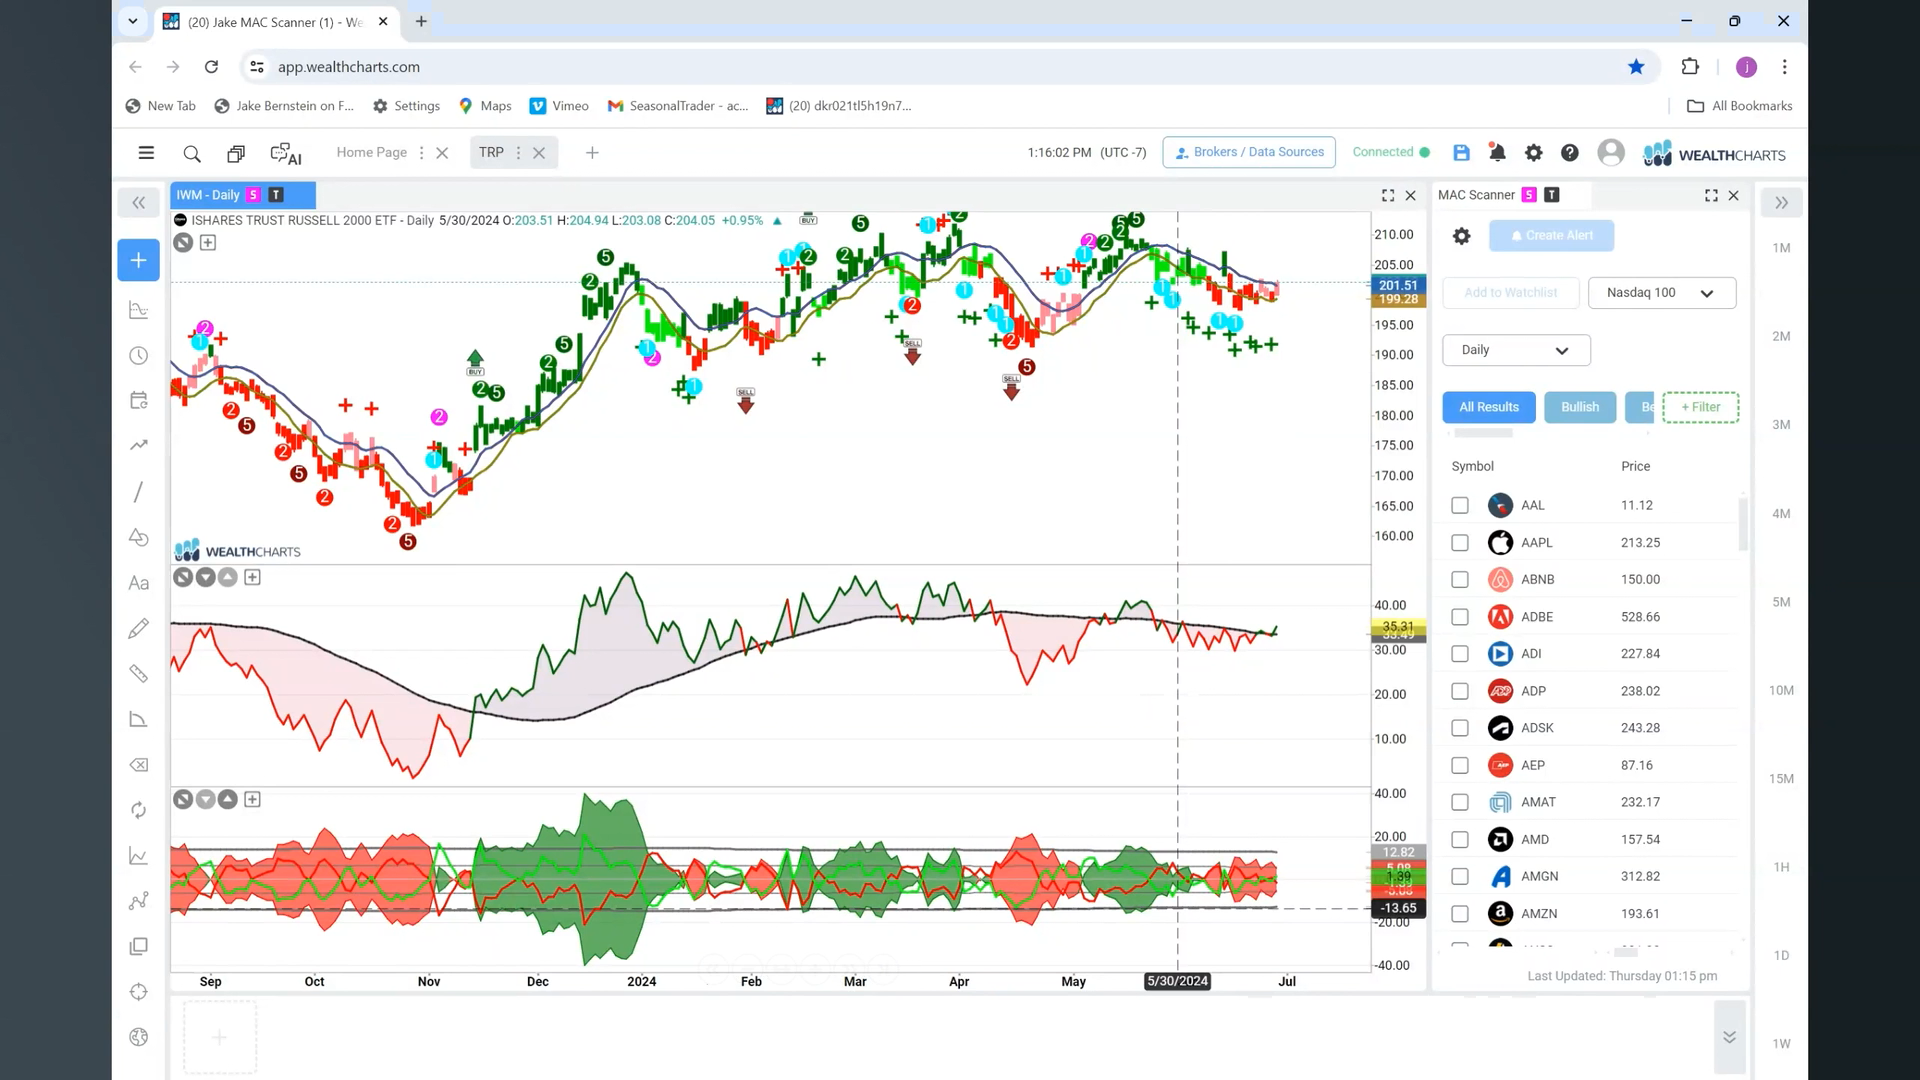
Task: Expand the right timeframe sidebar
Action: click(1781, 203)
